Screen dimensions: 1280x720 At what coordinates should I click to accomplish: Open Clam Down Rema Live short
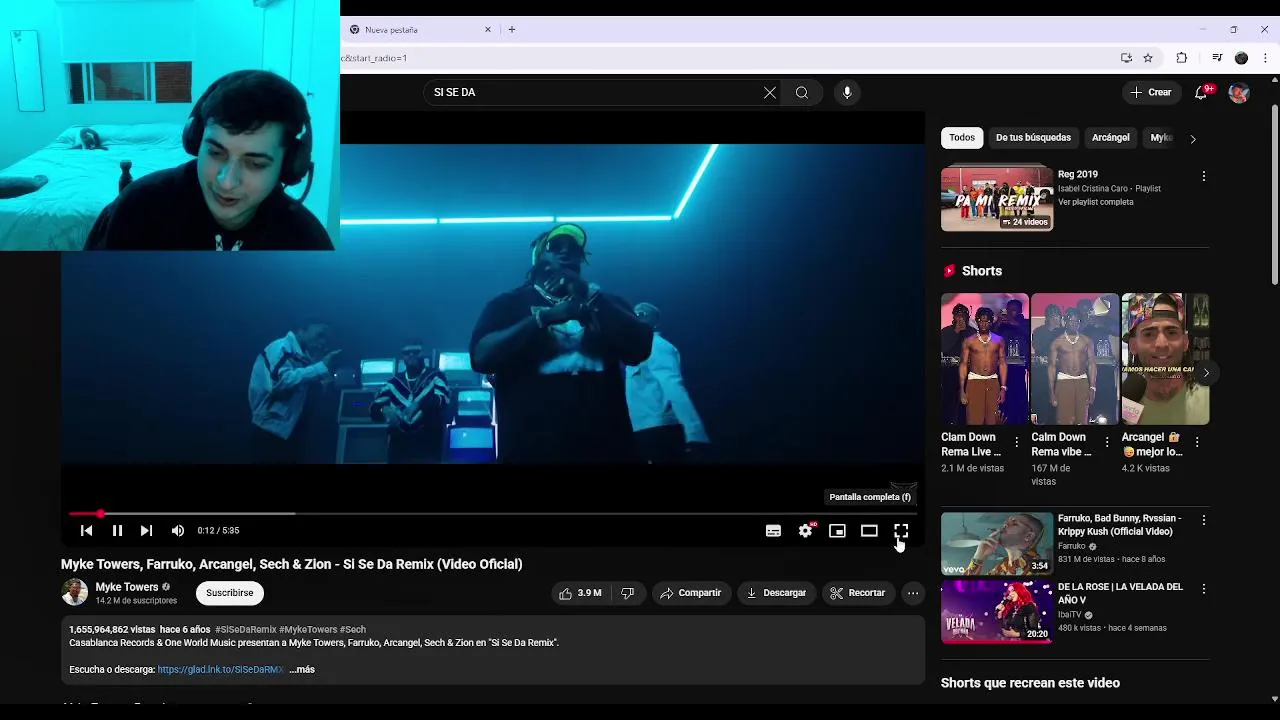pos(984,359)
